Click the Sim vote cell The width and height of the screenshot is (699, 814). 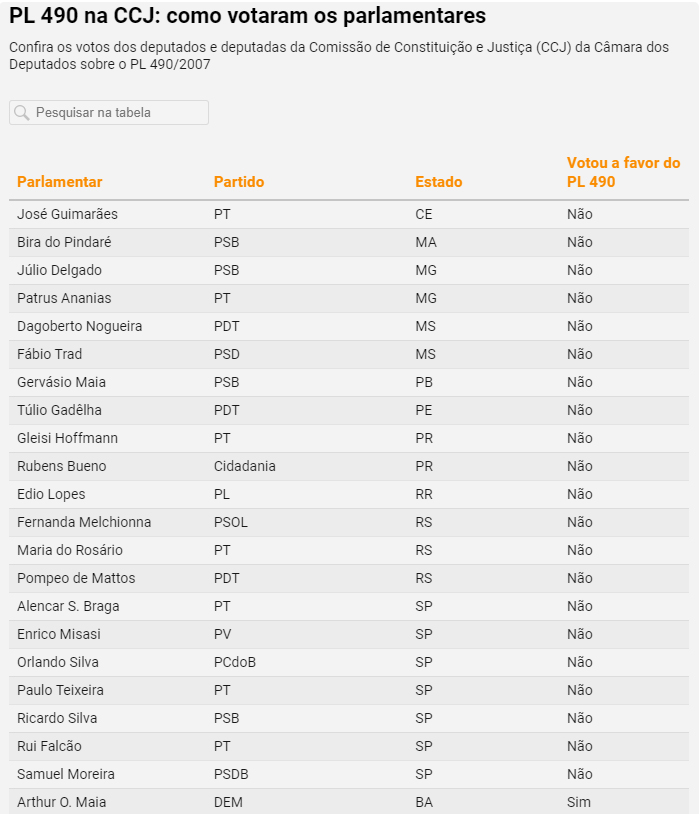[x=579, y=802]
